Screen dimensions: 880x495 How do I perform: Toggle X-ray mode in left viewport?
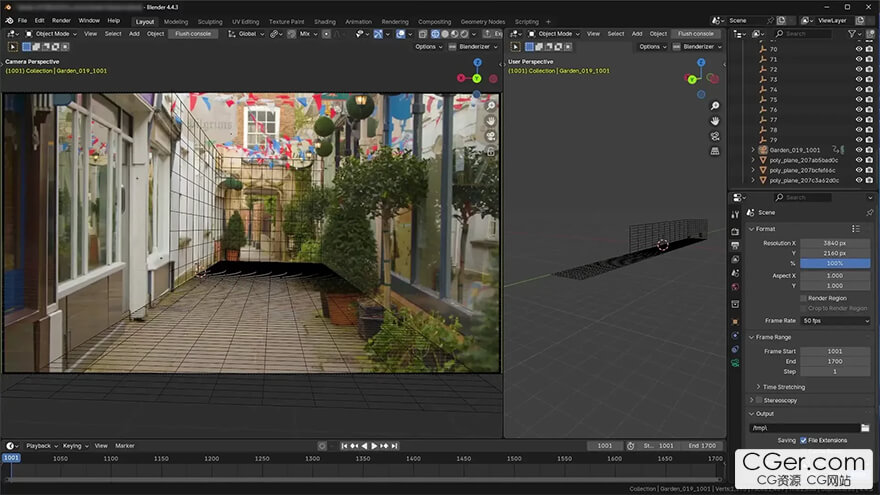click(423, 34)
